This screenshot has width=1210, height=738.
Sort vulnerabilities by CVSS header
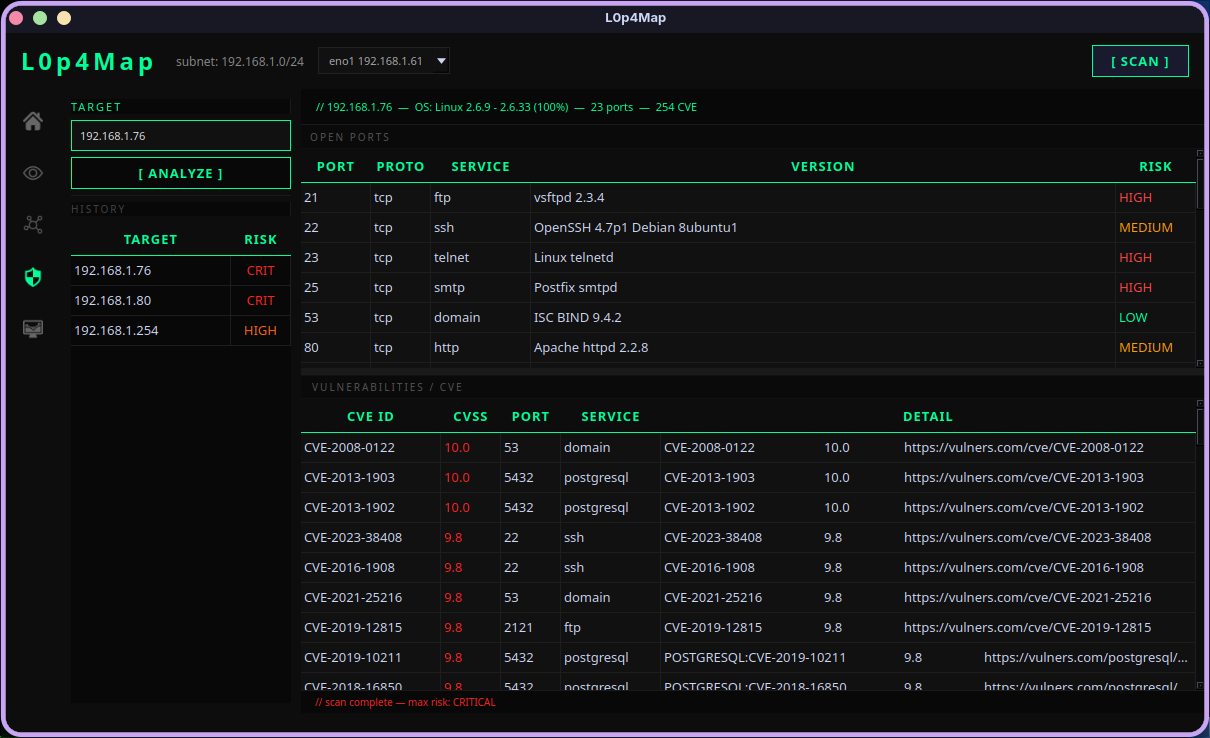[470, 417]
